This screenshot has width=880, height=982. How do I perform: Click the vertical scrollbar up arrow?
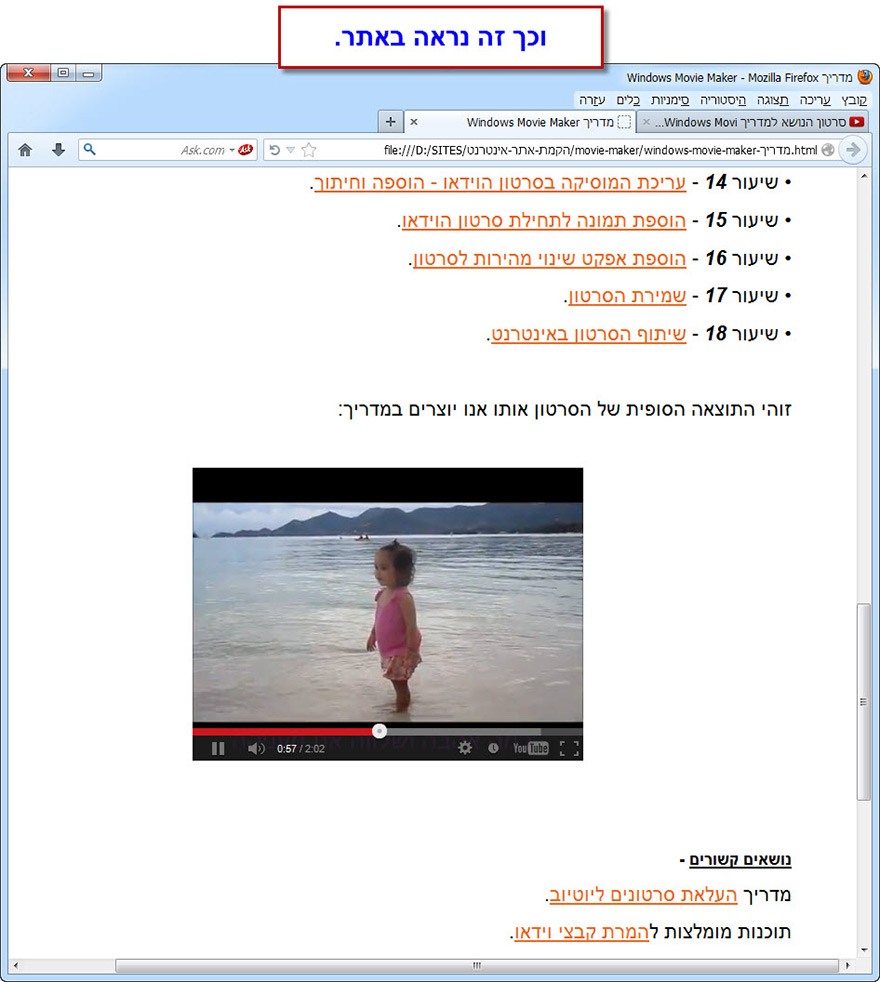[864, 177]
